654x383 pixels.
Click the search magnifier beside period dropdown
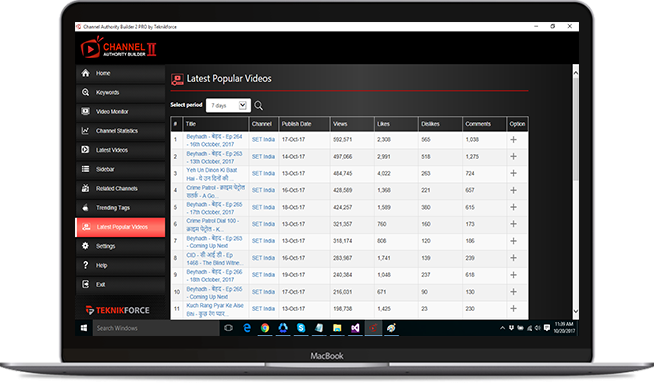point(259,106)
